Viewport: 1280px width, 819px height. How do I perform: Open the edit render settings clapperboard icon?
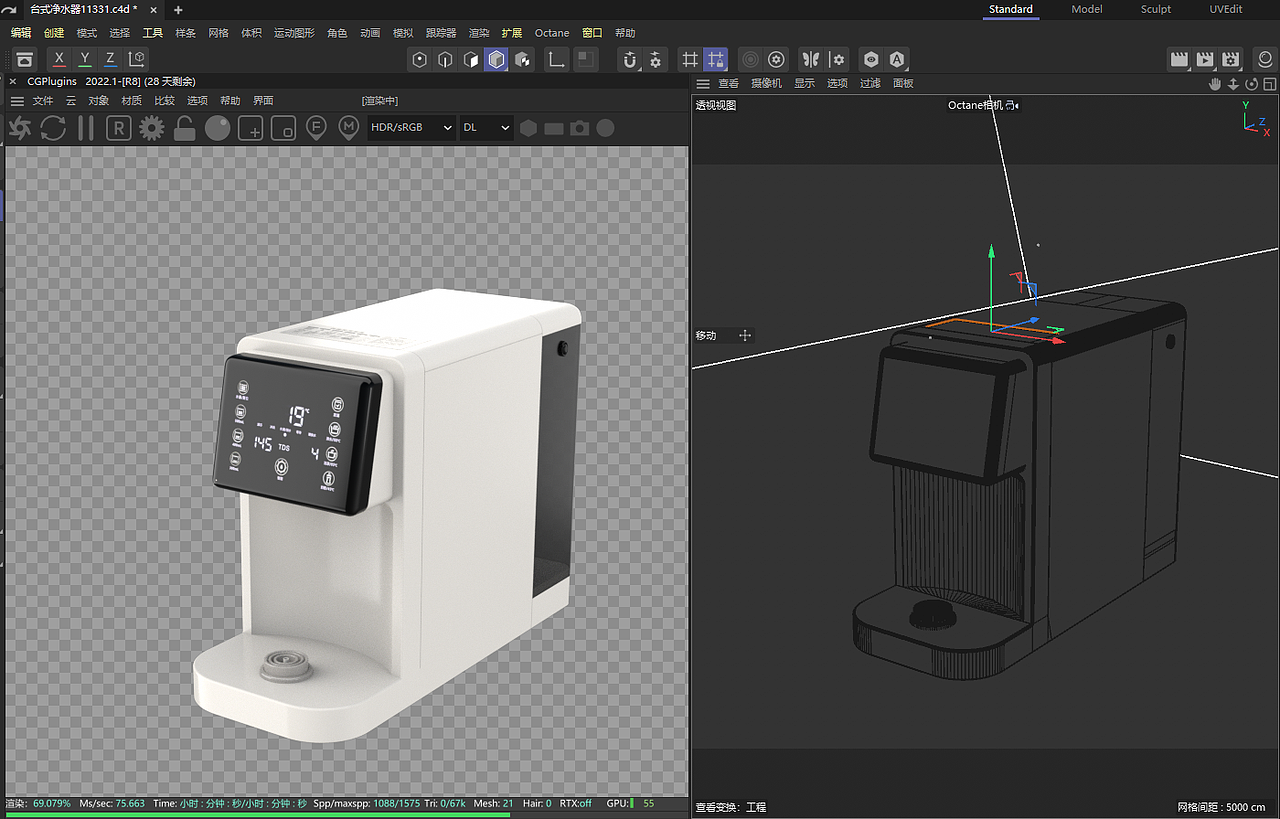pos(1231,60)
